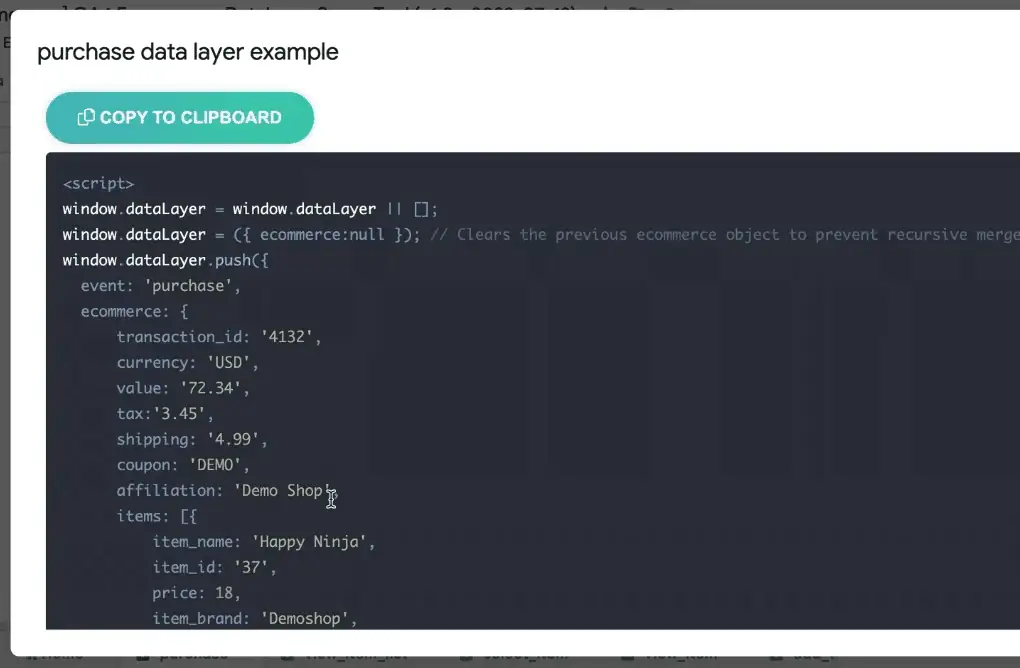Click the clipboard icon on the copy button
Viewport: 1020px width, 668px height.
click(85, 117)
